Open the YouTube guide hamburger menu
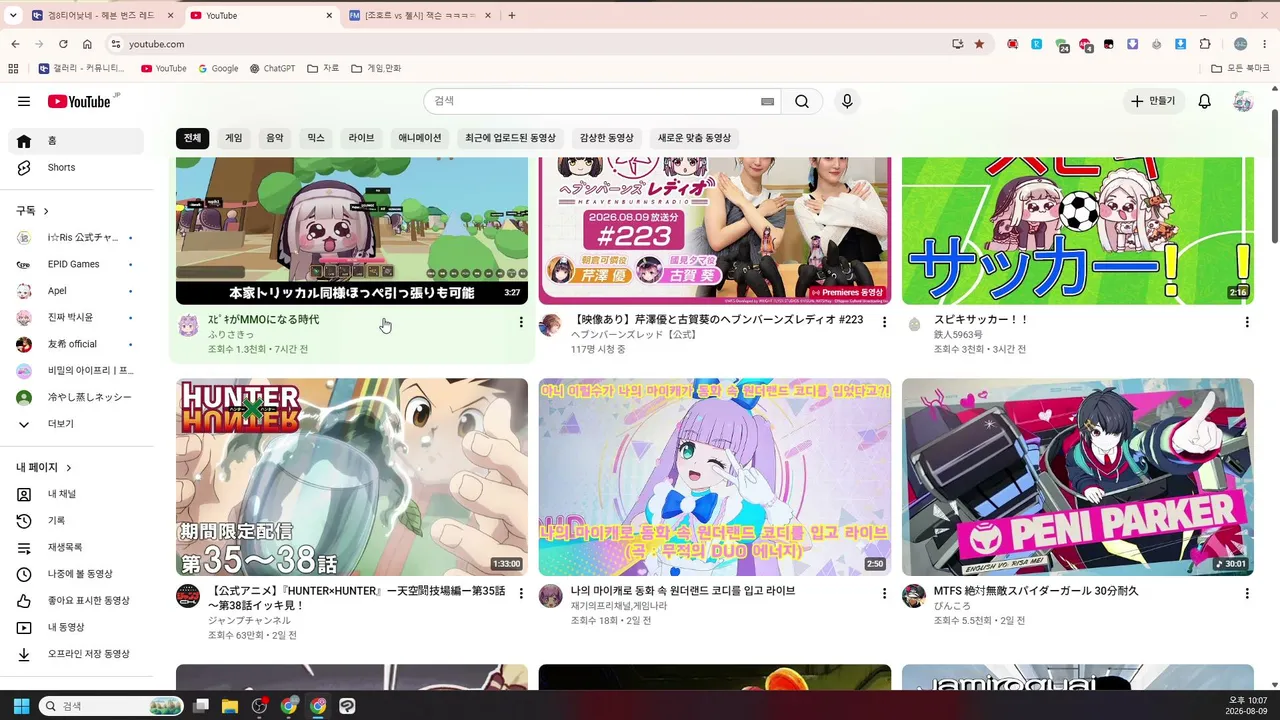 24,101
